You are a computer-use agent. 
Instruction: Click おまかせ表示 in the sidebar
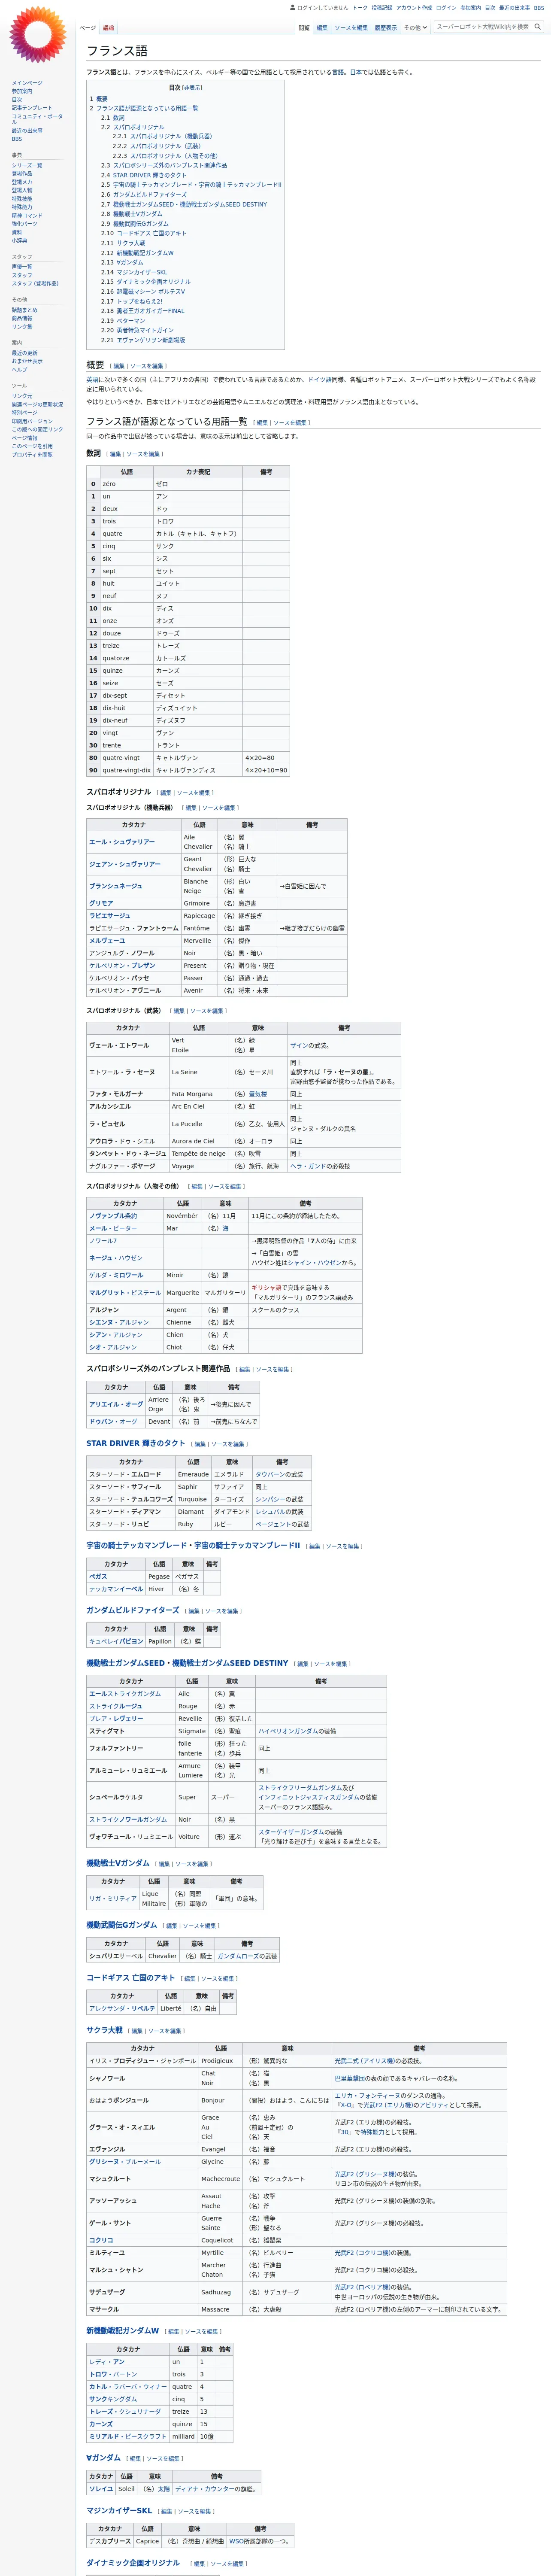tap(27, 361)
